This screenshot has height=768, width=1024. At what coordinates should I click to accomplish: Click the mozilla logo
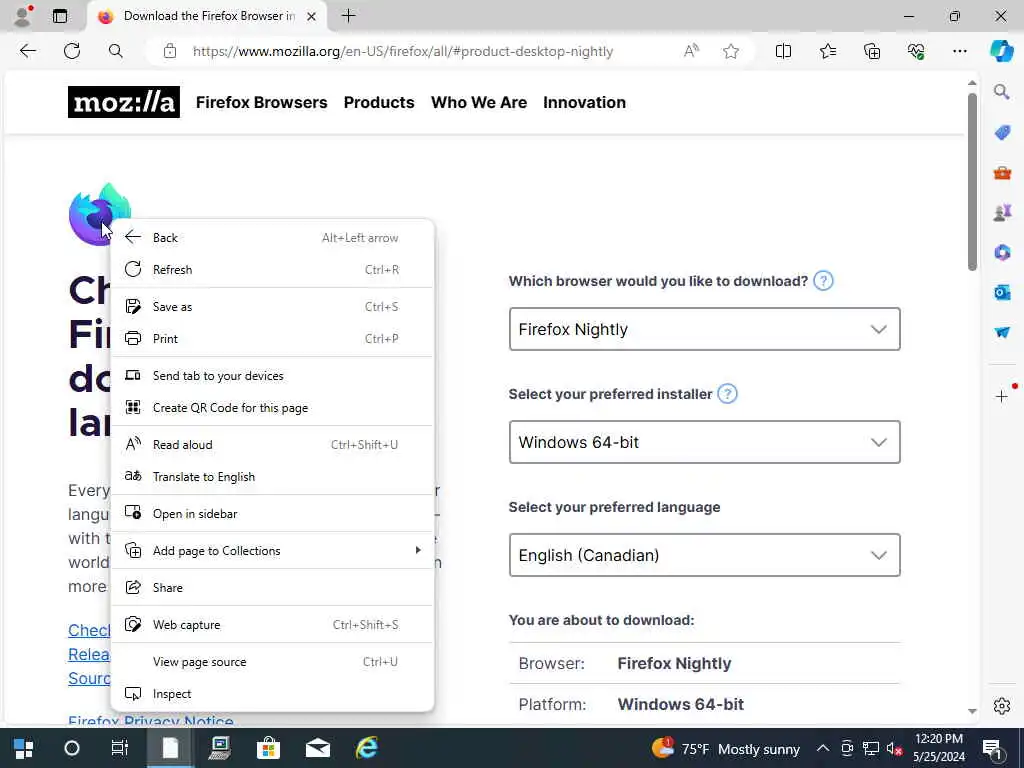123,102
